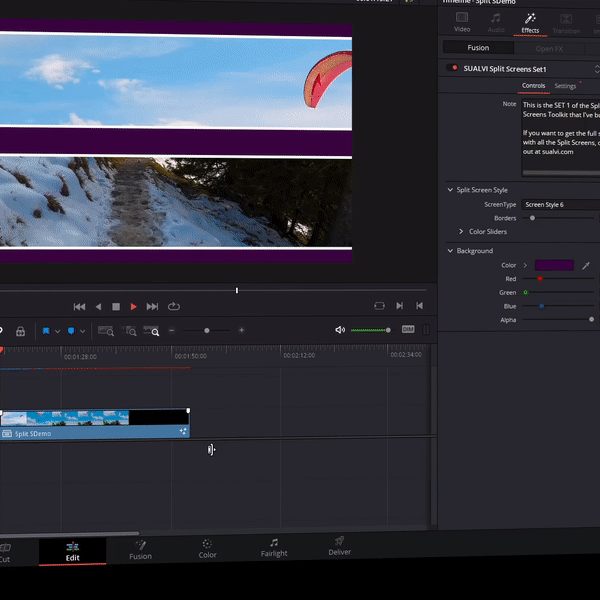Click ruler at timecode 00:01:50:00

coord(191,356)
